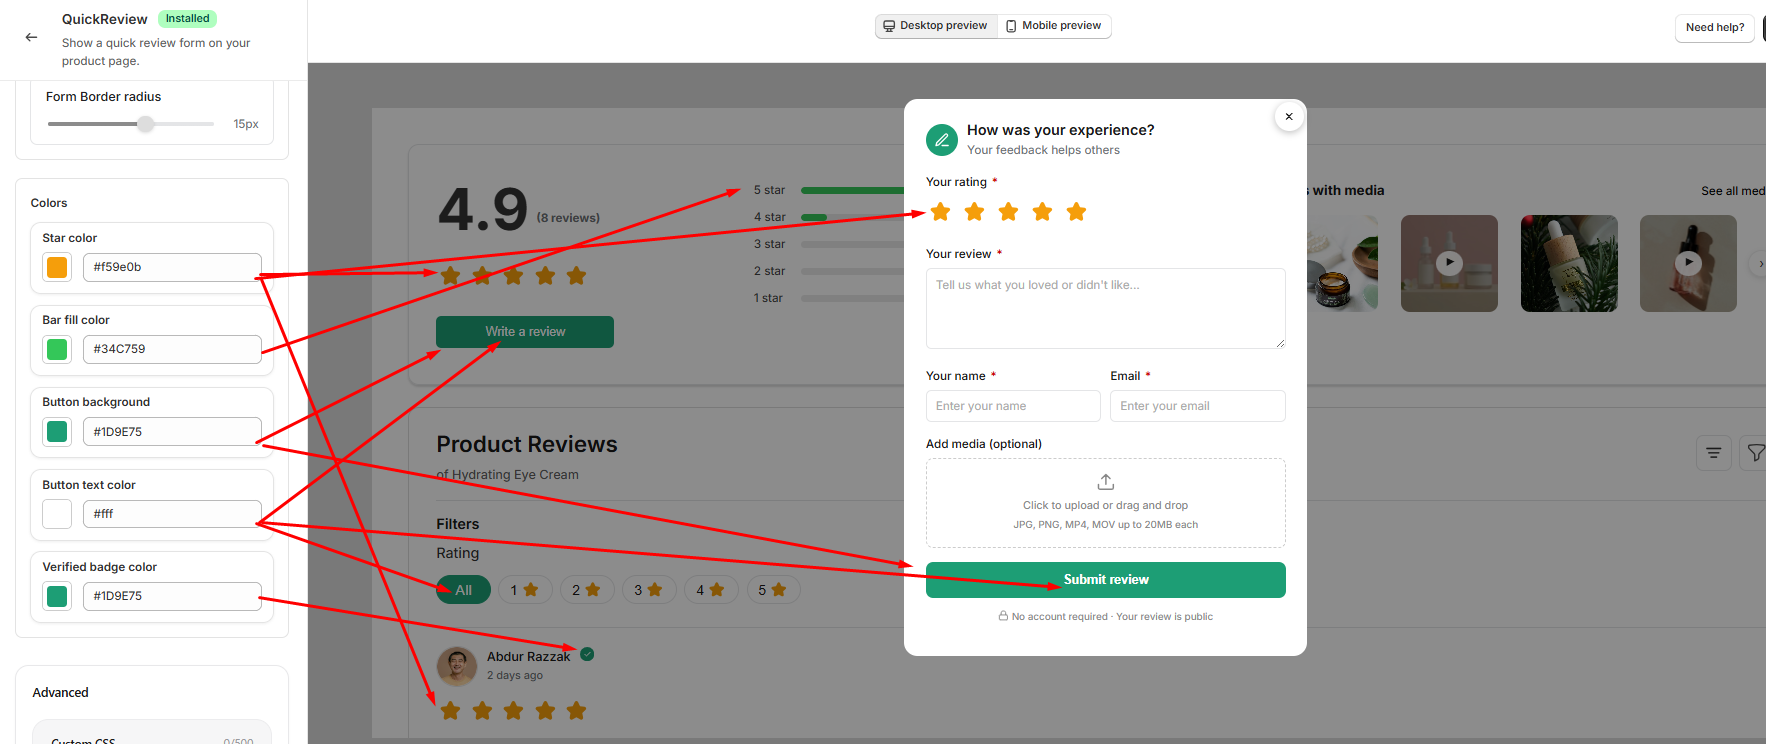Edit the Button text color hex field

pyautogui.click(x=172, y=514)
